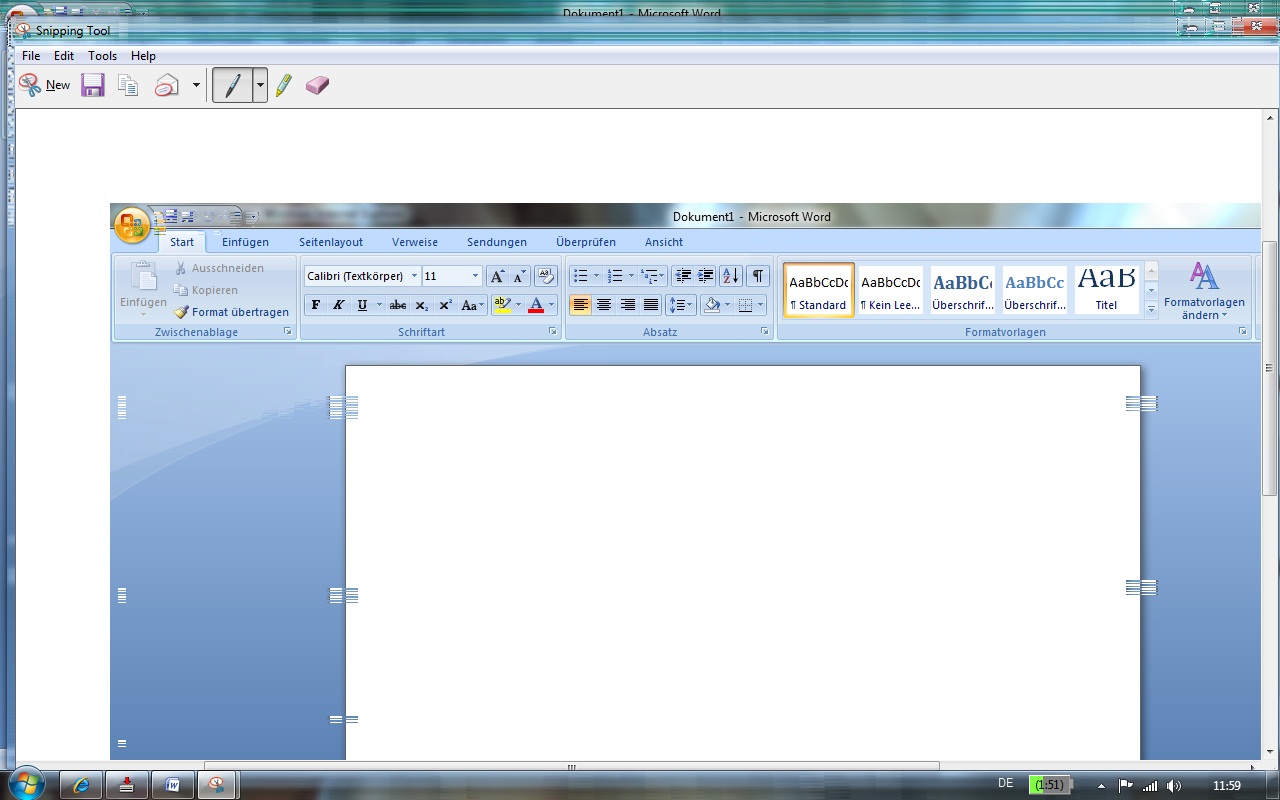This screenshot has width=1280, height=800.
Task: Open the Schriftart dialog launcher
Action: (552, 331)
